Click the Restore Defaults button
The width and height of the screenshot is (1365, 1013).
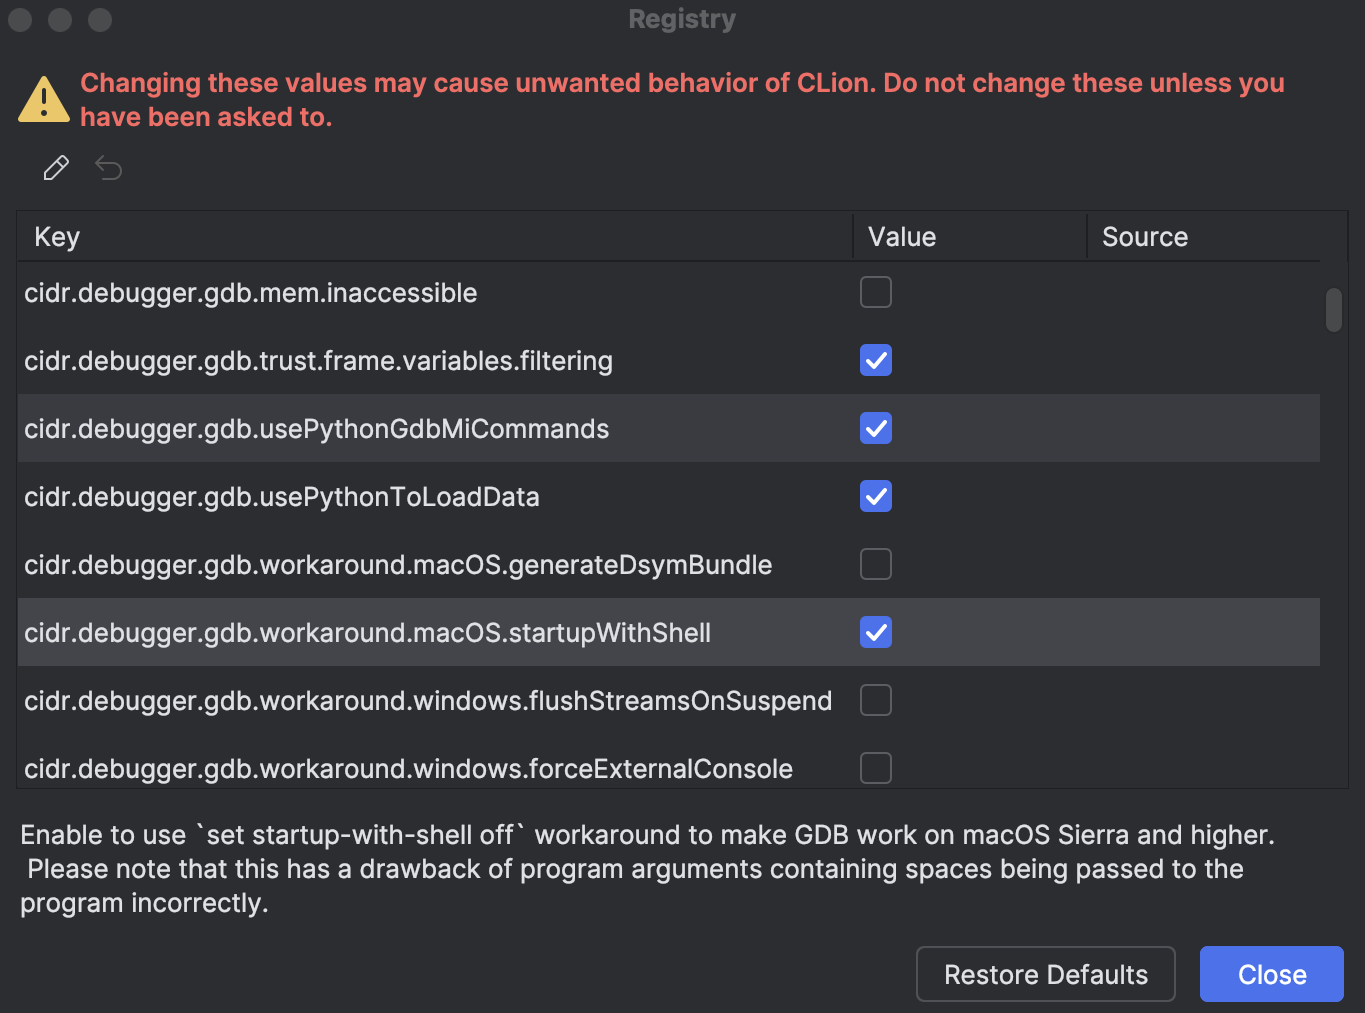[1045, 974]
